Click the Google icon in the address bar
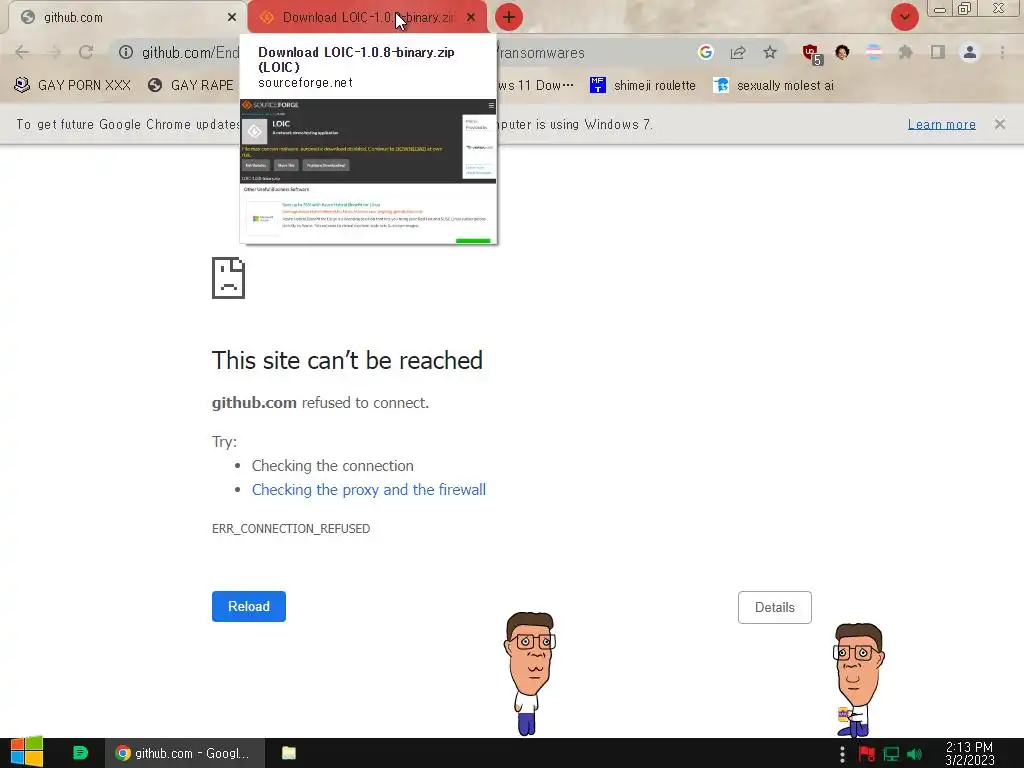Image resolution: width=1024 pixels, height=768 pixels. pyautogui.click(x=705, y=52)
